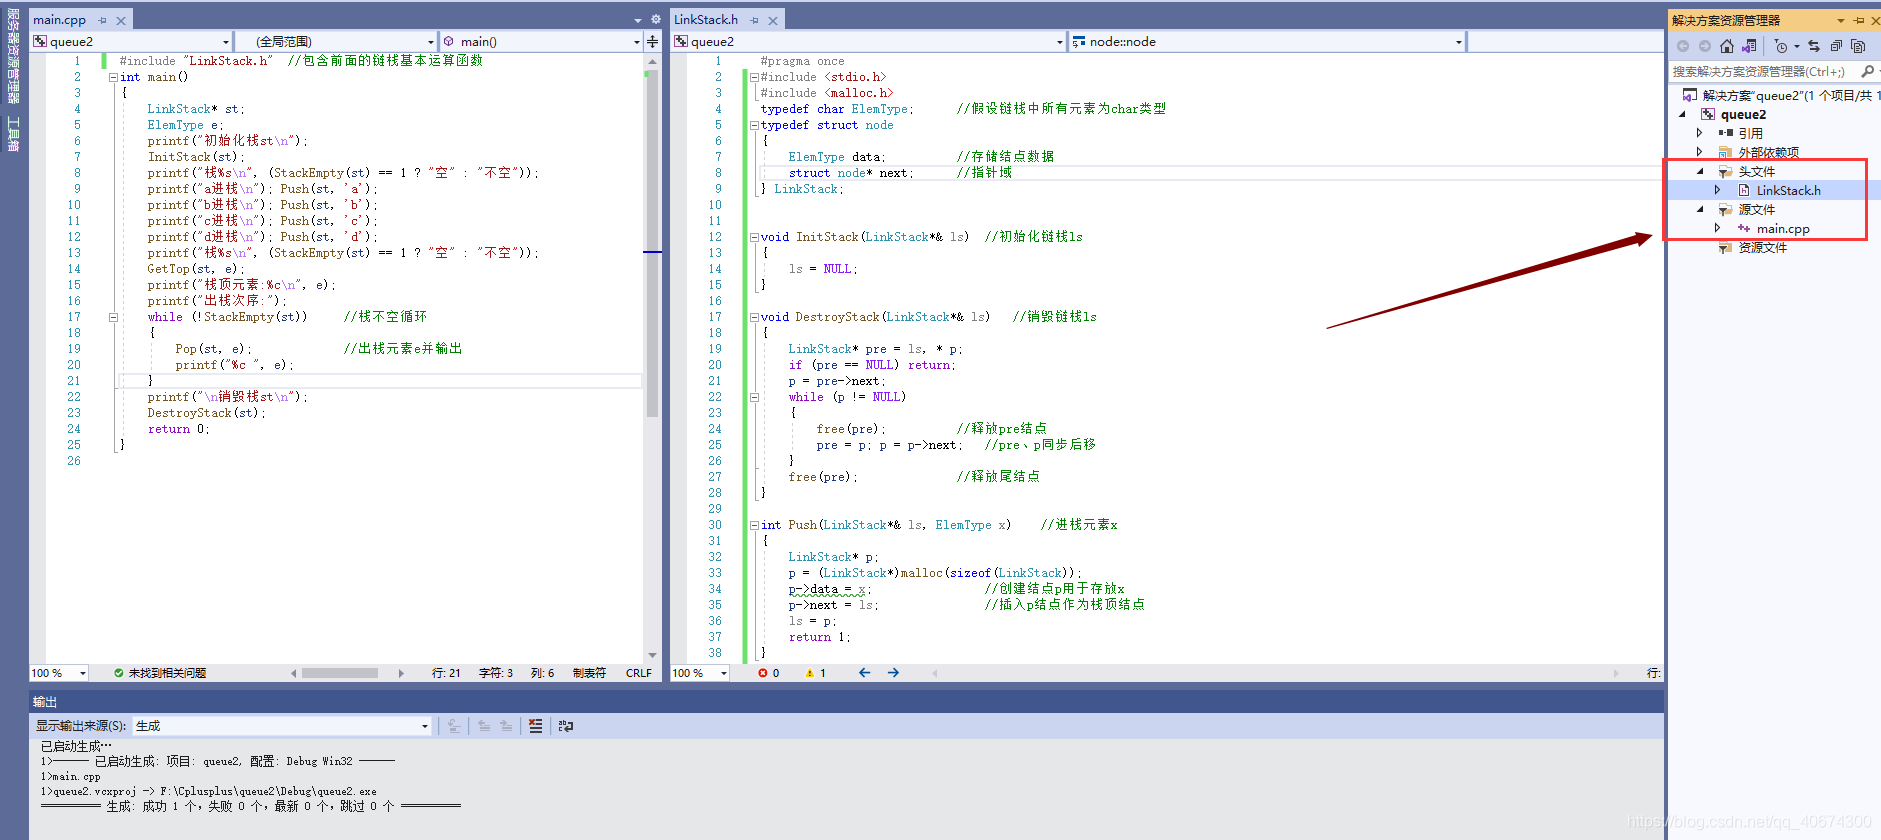The image size is (1881, 840).
Task: Click the Show All Files icon
Action: tap(1858, 46)
